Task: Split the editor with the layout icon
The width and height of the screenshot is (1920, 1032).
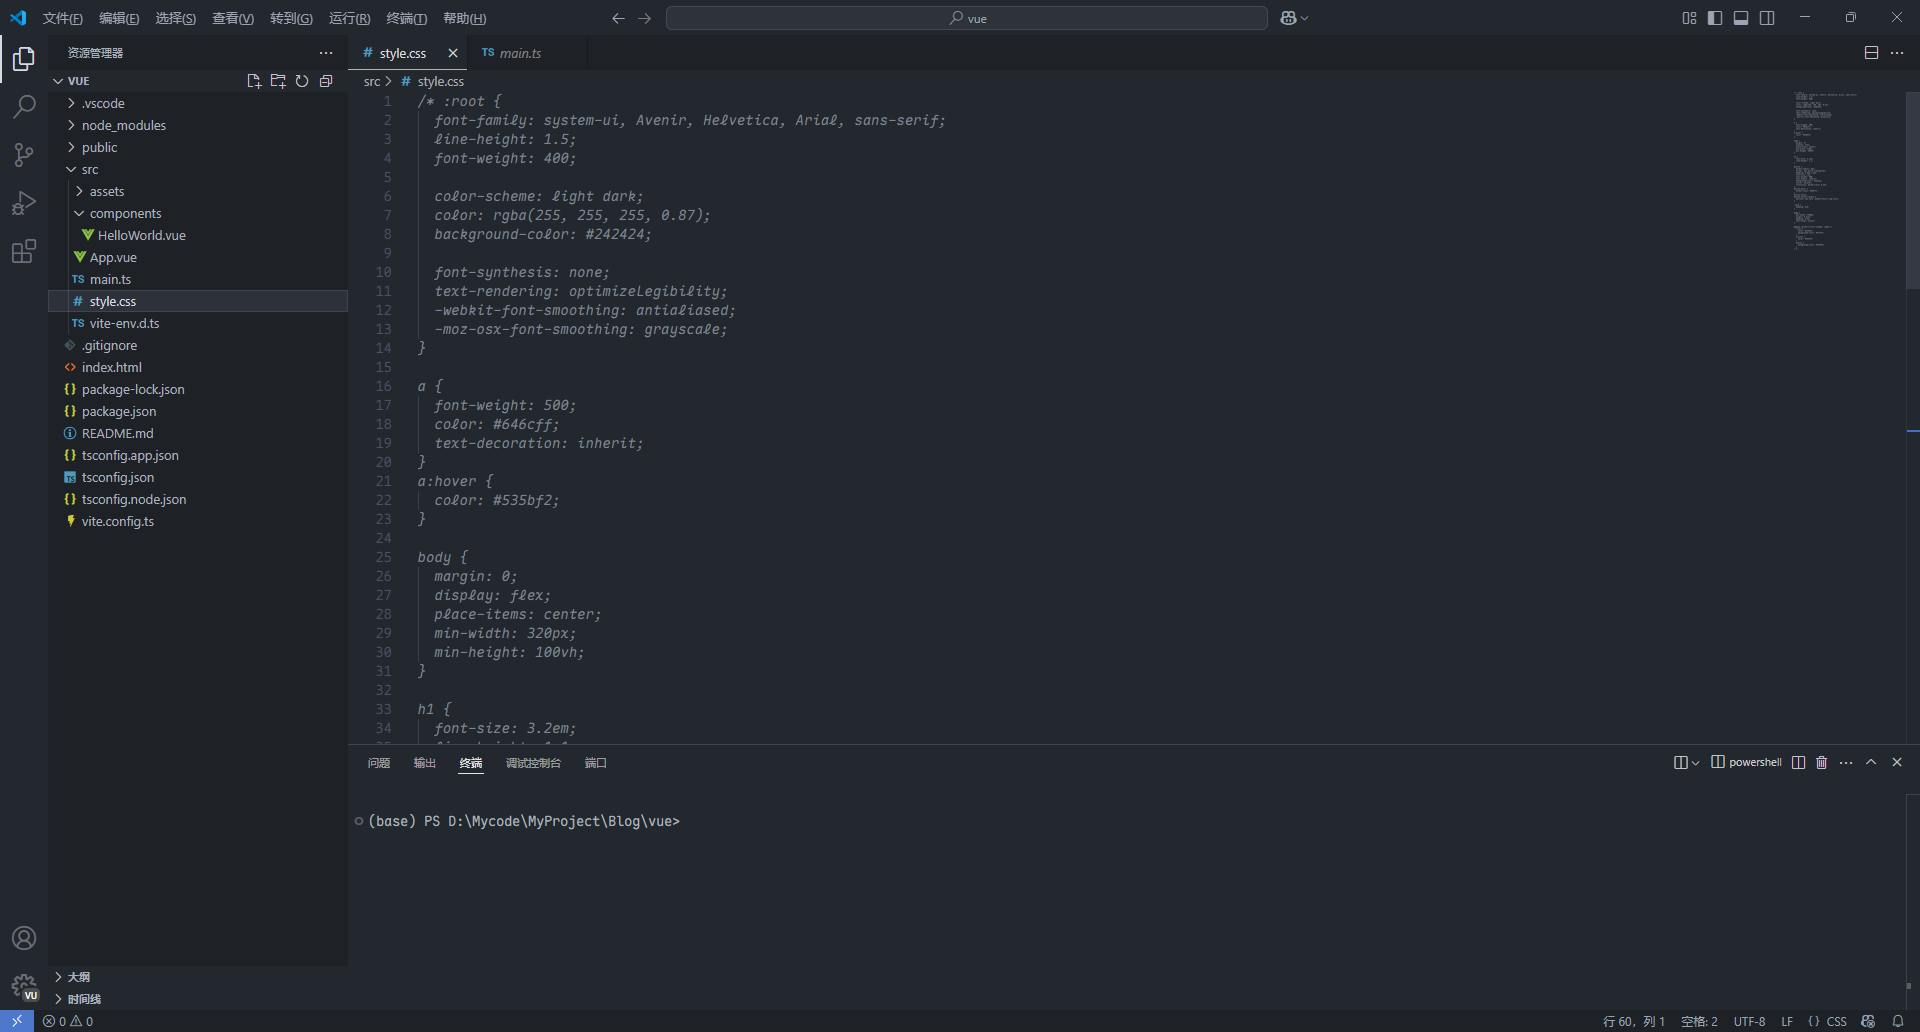Action: tap(1871, 53)
